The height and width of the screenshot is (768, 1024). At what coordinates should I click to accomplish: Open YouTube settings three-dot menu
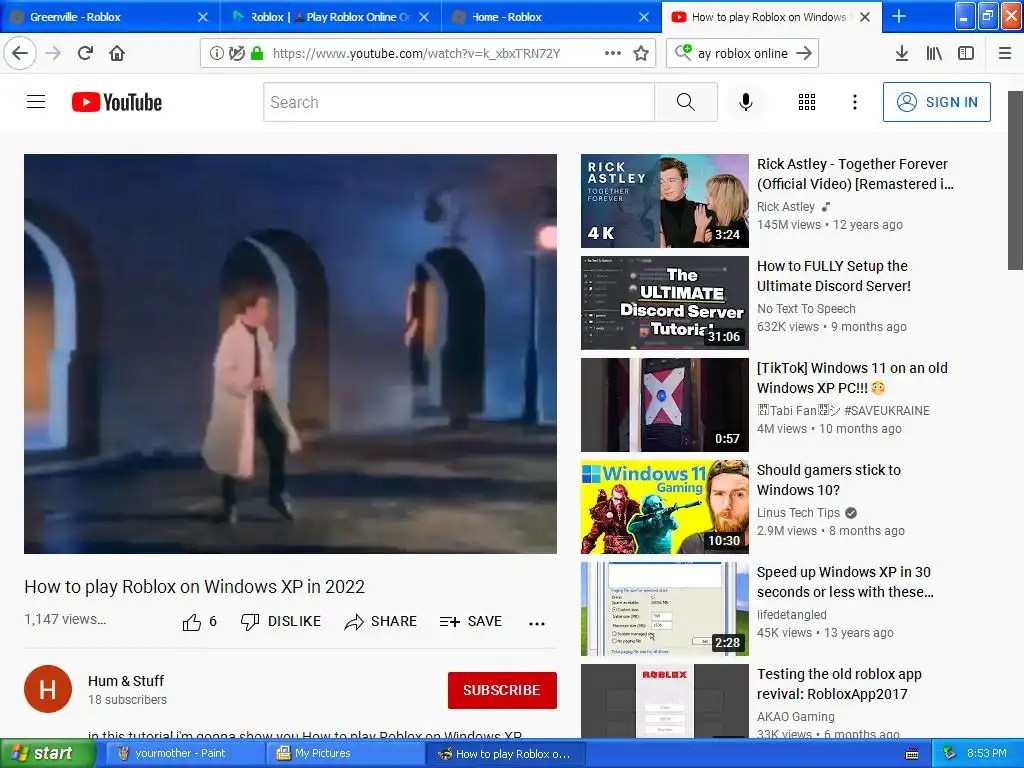(854, 102)
